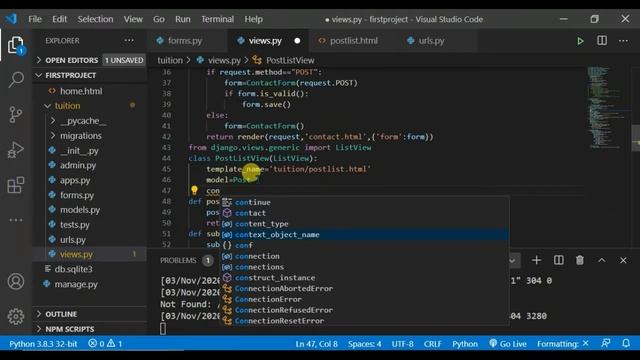Click Python 3.8.3 32-bit interpreter selector
The width and height of the screenshot is (640, 360).
[43, 344]
